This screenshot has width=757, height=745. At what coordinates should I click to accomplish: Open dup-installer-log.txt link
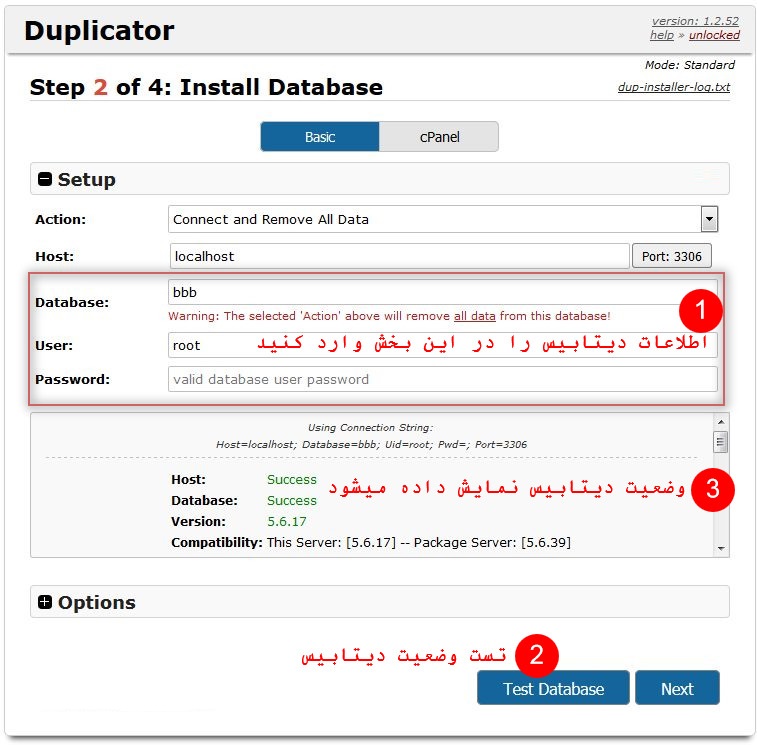coord(674,87)
